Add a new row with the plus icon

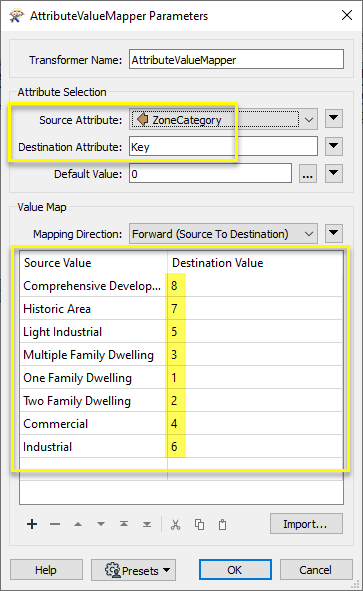click(x=32, y=524)
